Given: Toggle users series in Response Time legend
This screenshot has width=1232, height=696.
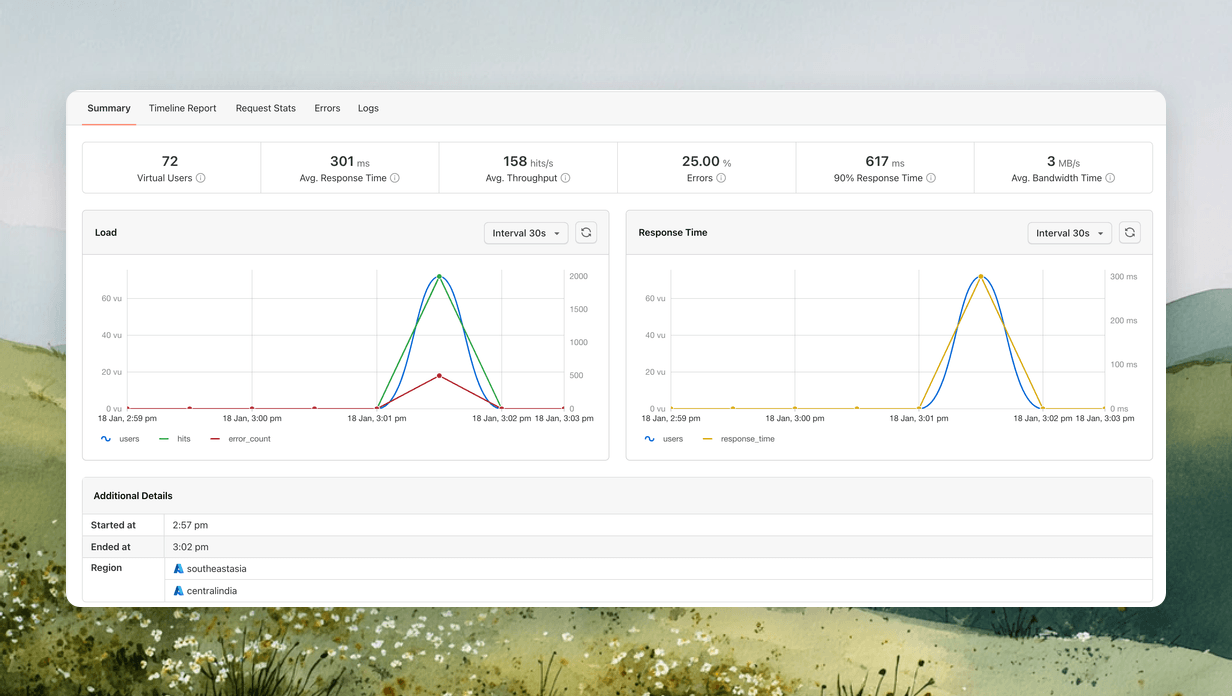Looking at the screenshot, I should click(663, 439).
